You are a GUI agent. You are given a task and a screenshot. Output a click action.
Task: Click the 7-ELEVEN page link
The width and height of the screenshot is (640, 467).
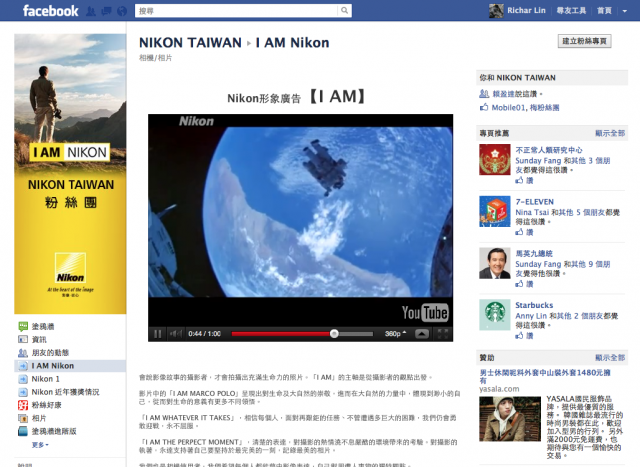point(534,202)
